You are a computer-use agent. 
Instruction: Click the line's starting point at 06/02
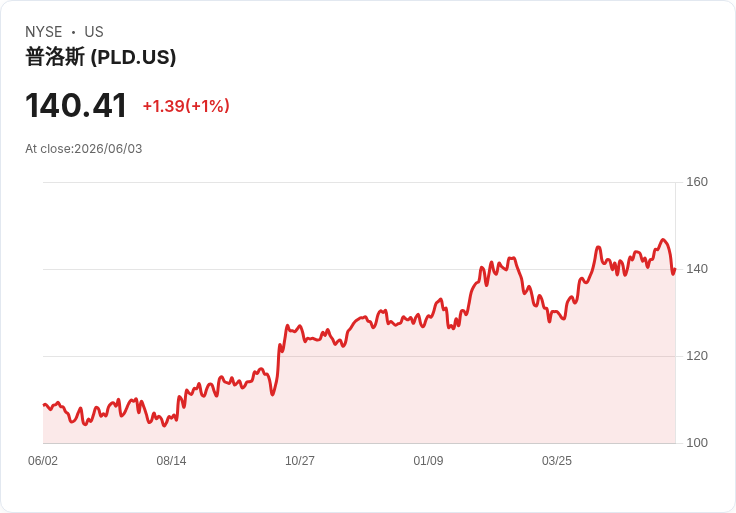44,405
